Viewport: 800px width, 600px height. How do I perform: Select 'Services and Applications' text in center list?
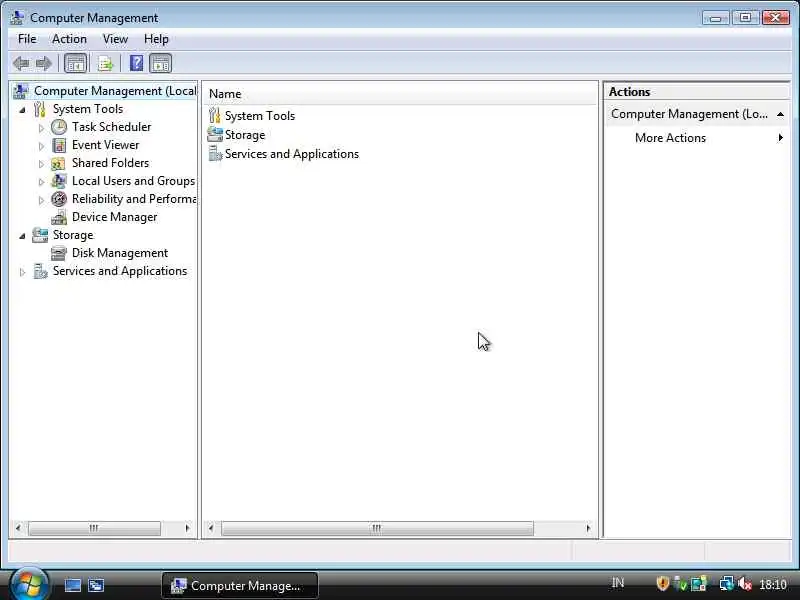[292, 154]
